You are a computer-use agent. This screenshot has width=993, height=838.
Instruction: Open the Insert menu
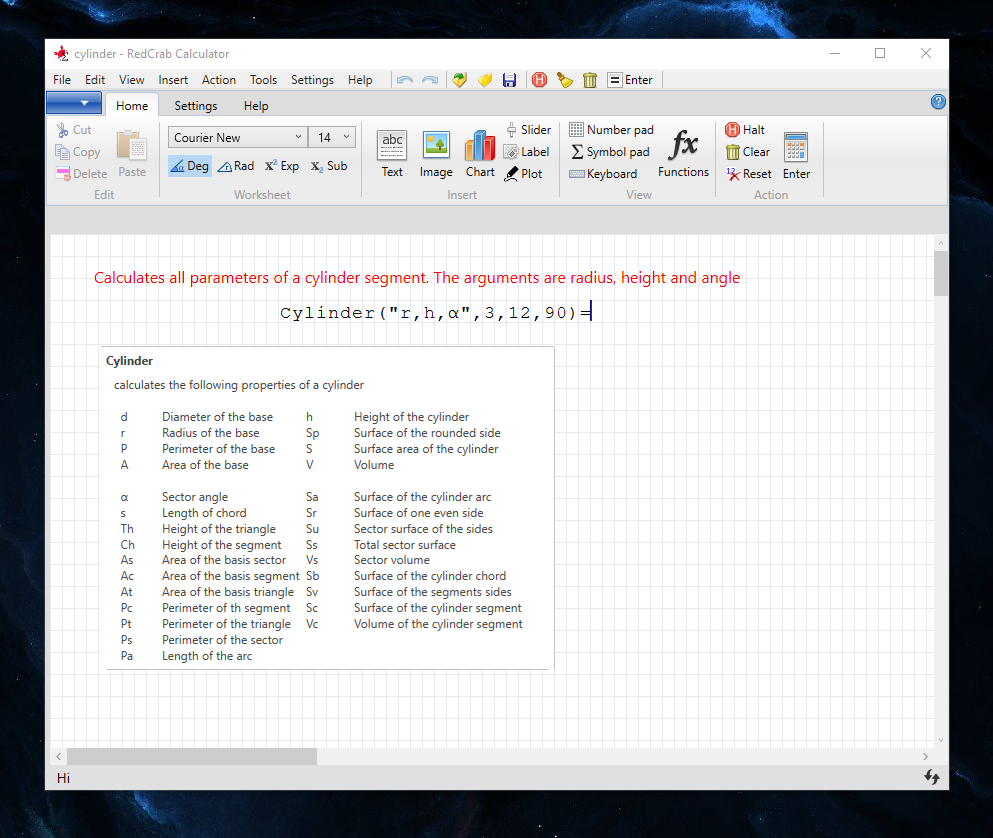click(x=173, y=80)
